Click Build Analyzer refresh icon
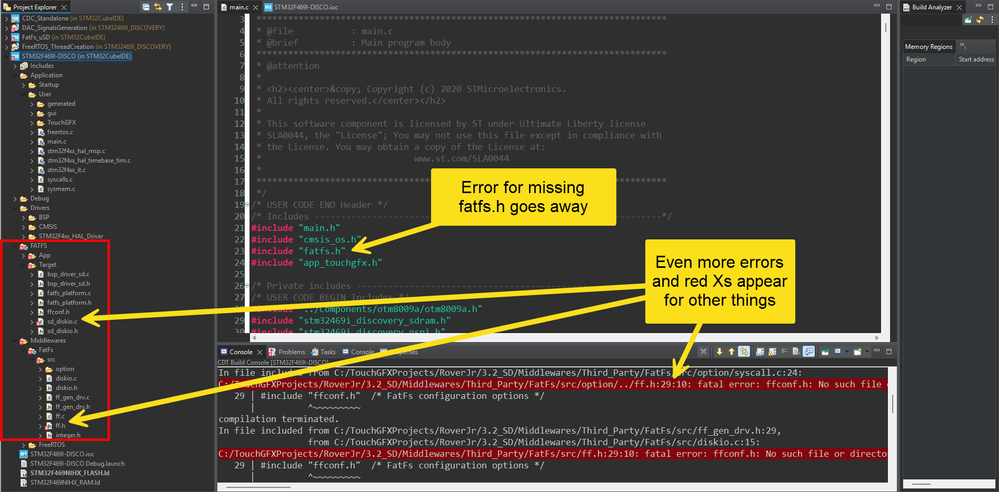This screenshot has height=492, width=999. tap(979, 20)
